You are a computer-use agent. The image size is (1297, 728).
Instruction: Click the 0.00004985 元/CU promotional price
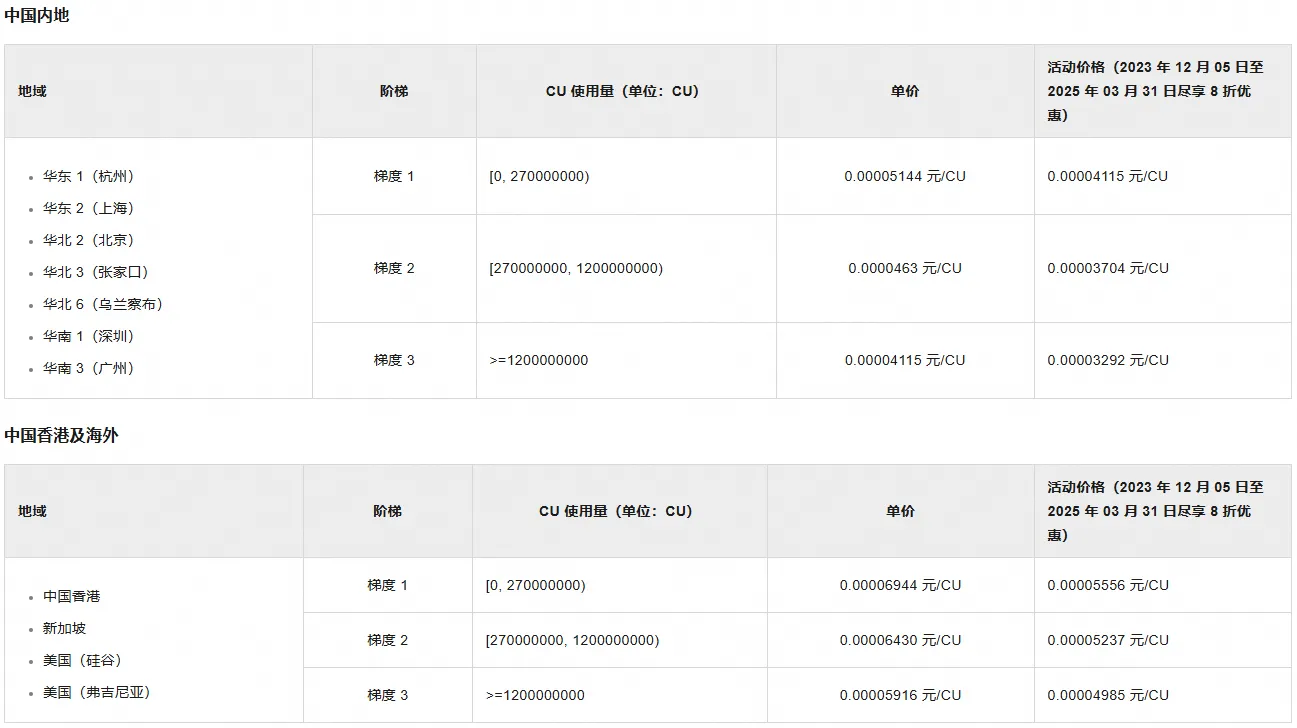[1107, 695]
